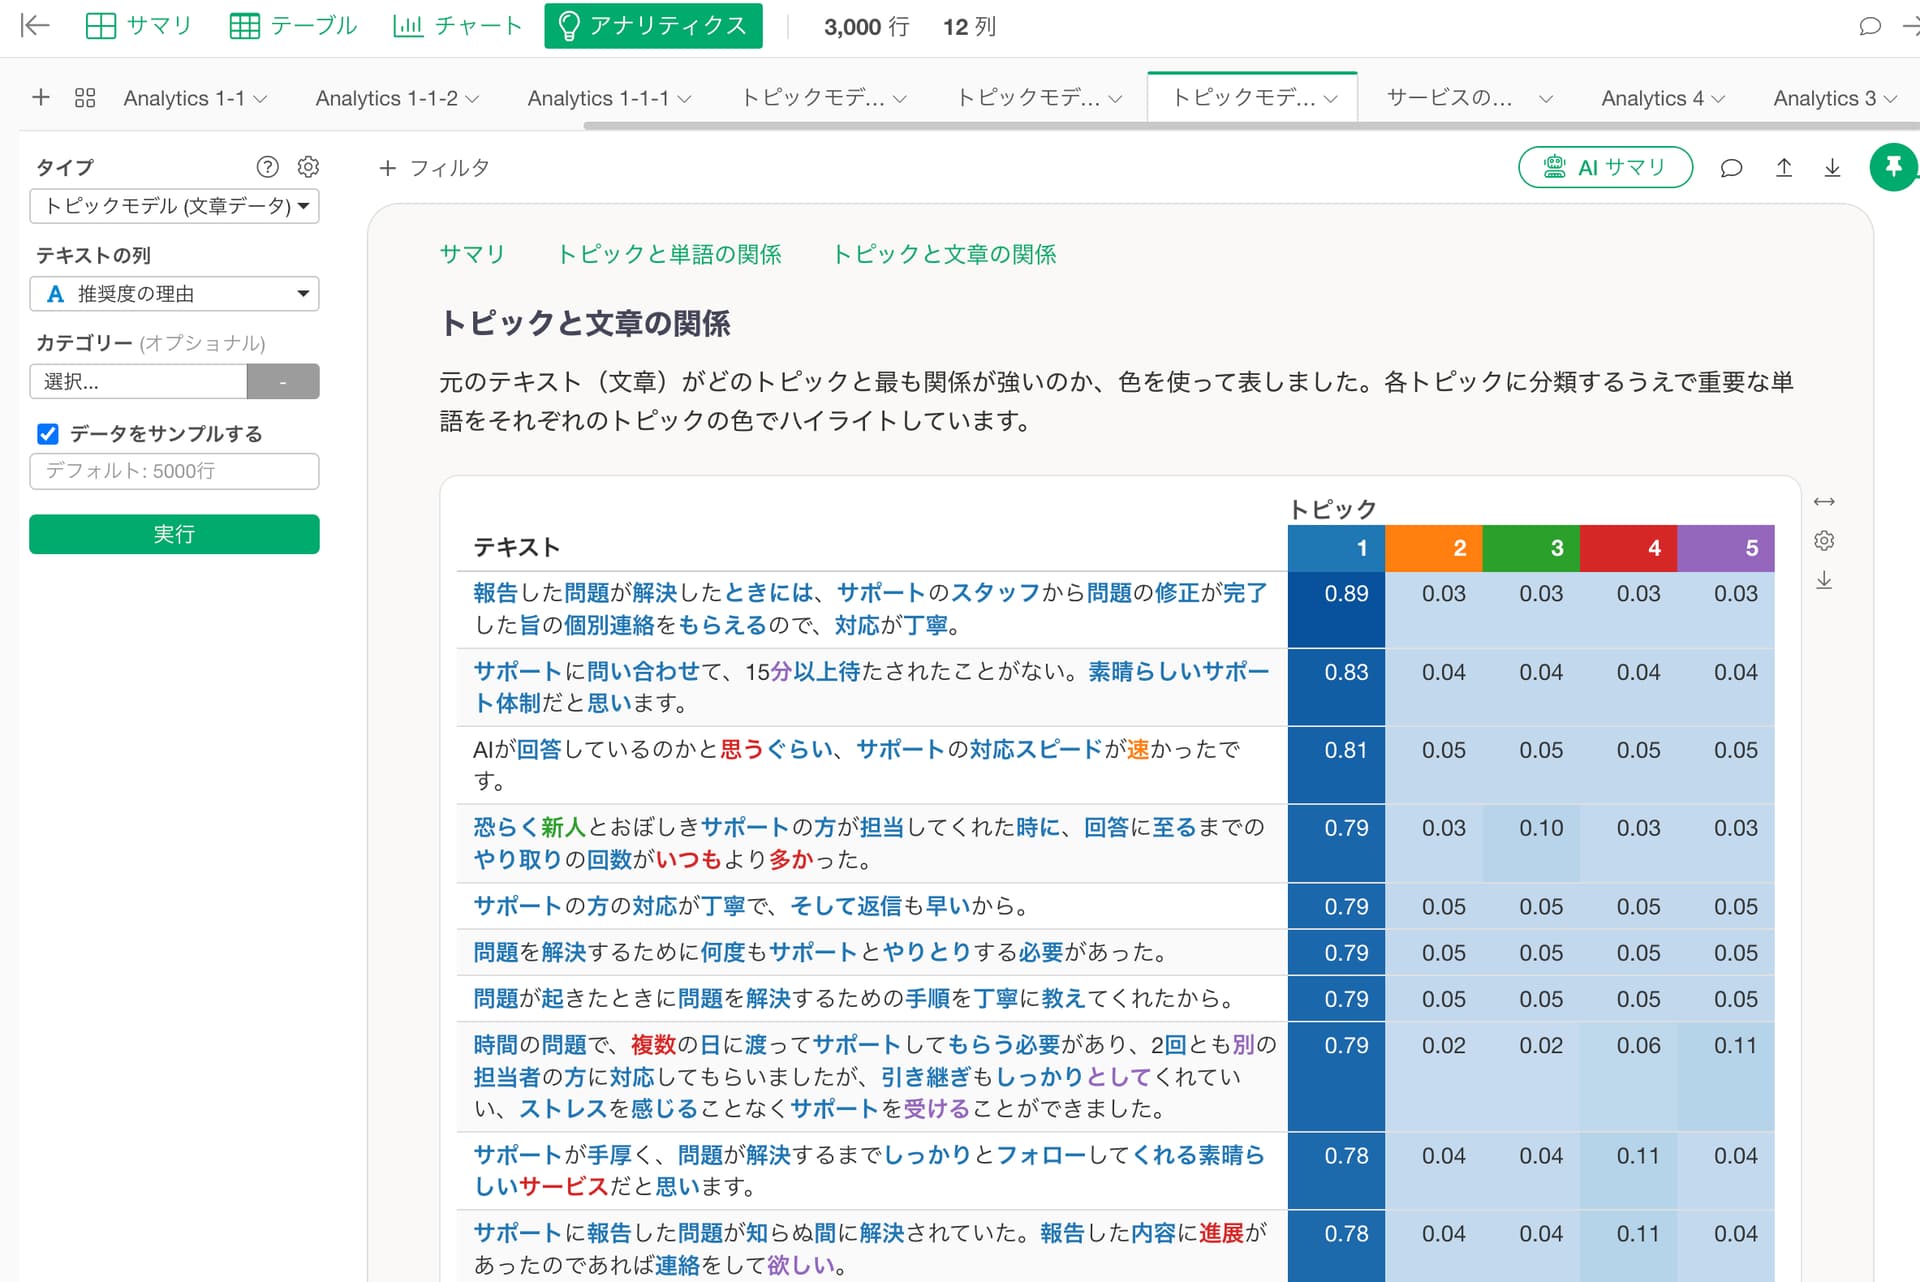Screen dimensions: 1920x1282
Task: Open the table settings gear icon
Action: (1824, 540)
